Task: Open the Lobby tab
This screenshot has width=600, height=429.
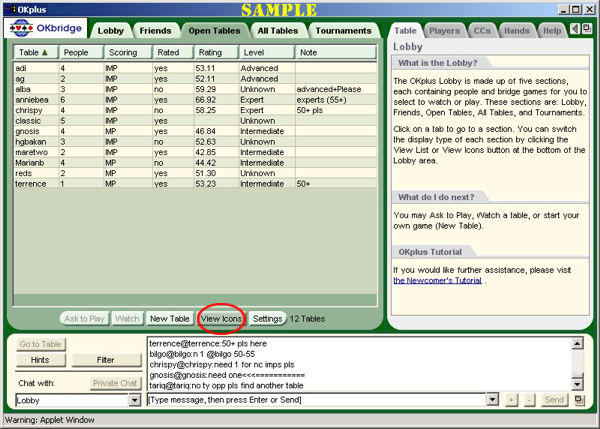Action: [110, 31]
